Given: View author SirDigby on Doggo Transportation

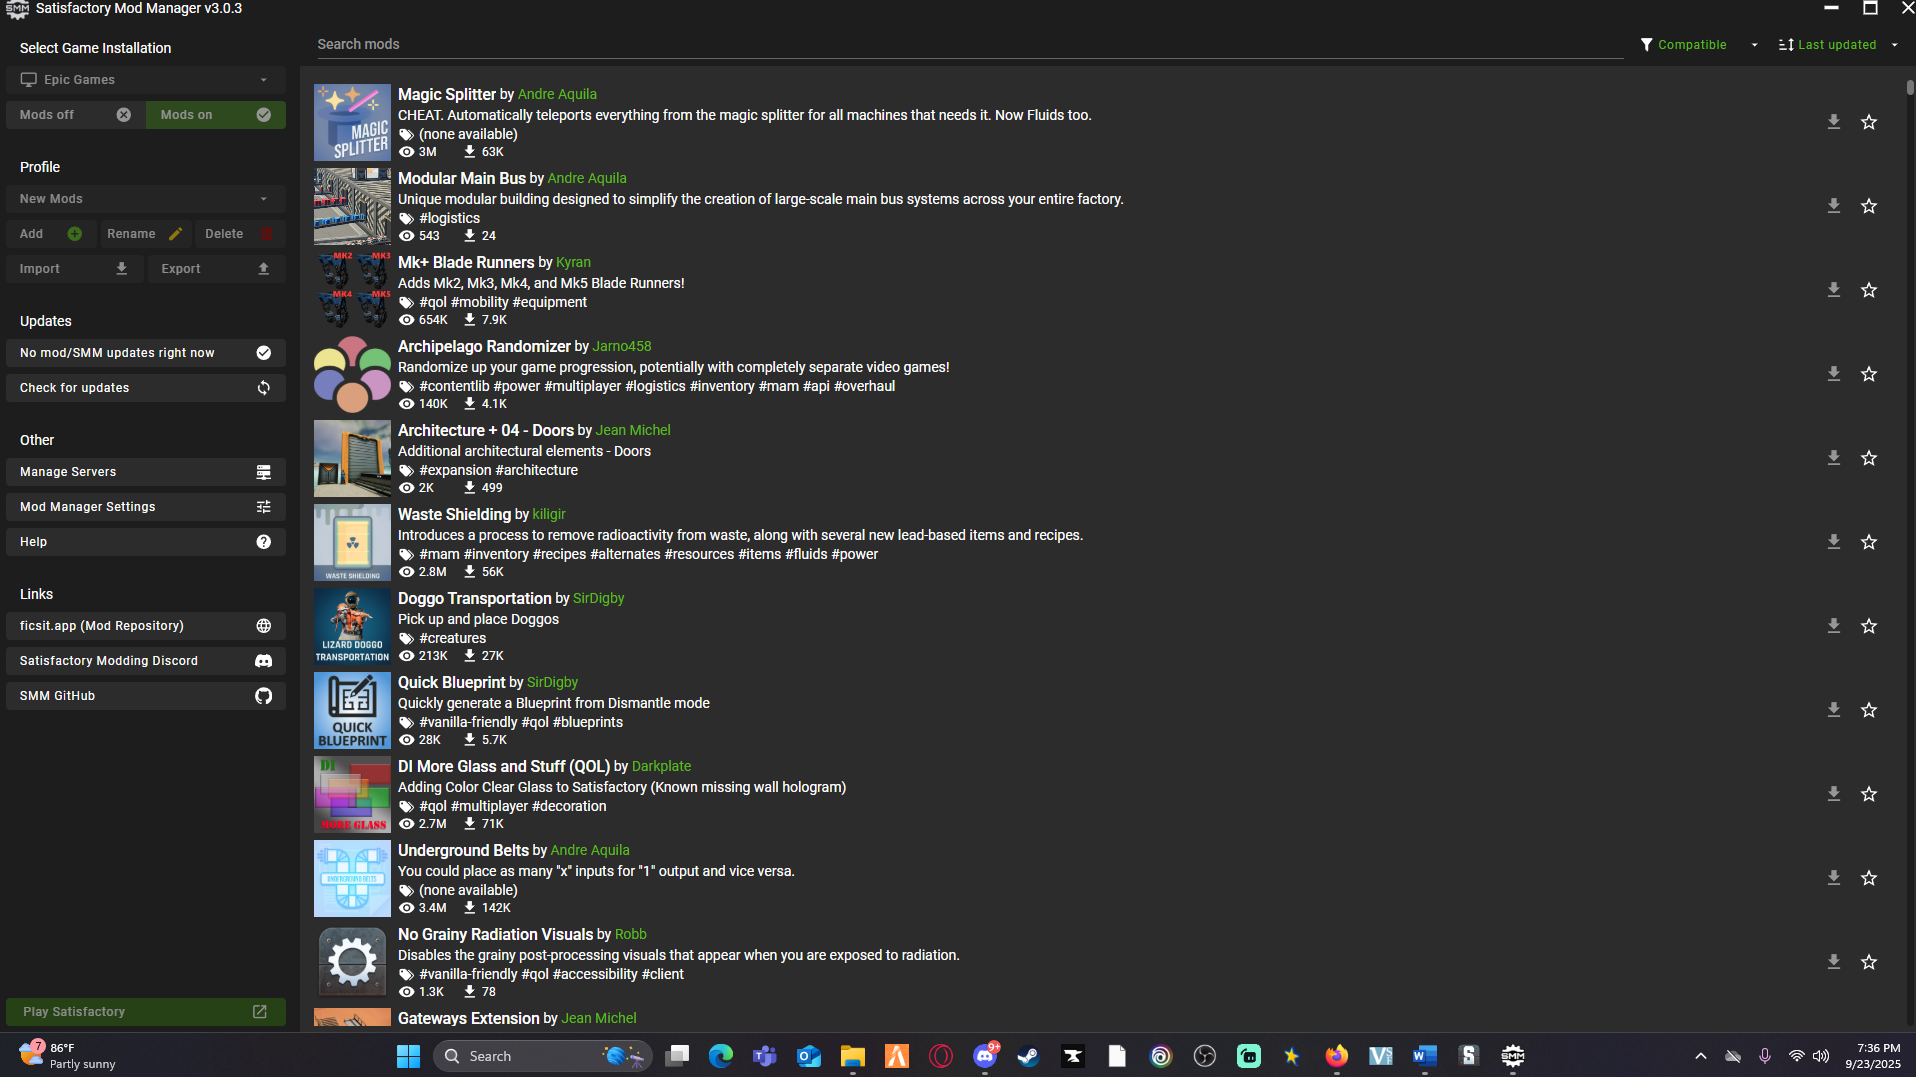Looking at the screenshot, I should click(598, 598).
